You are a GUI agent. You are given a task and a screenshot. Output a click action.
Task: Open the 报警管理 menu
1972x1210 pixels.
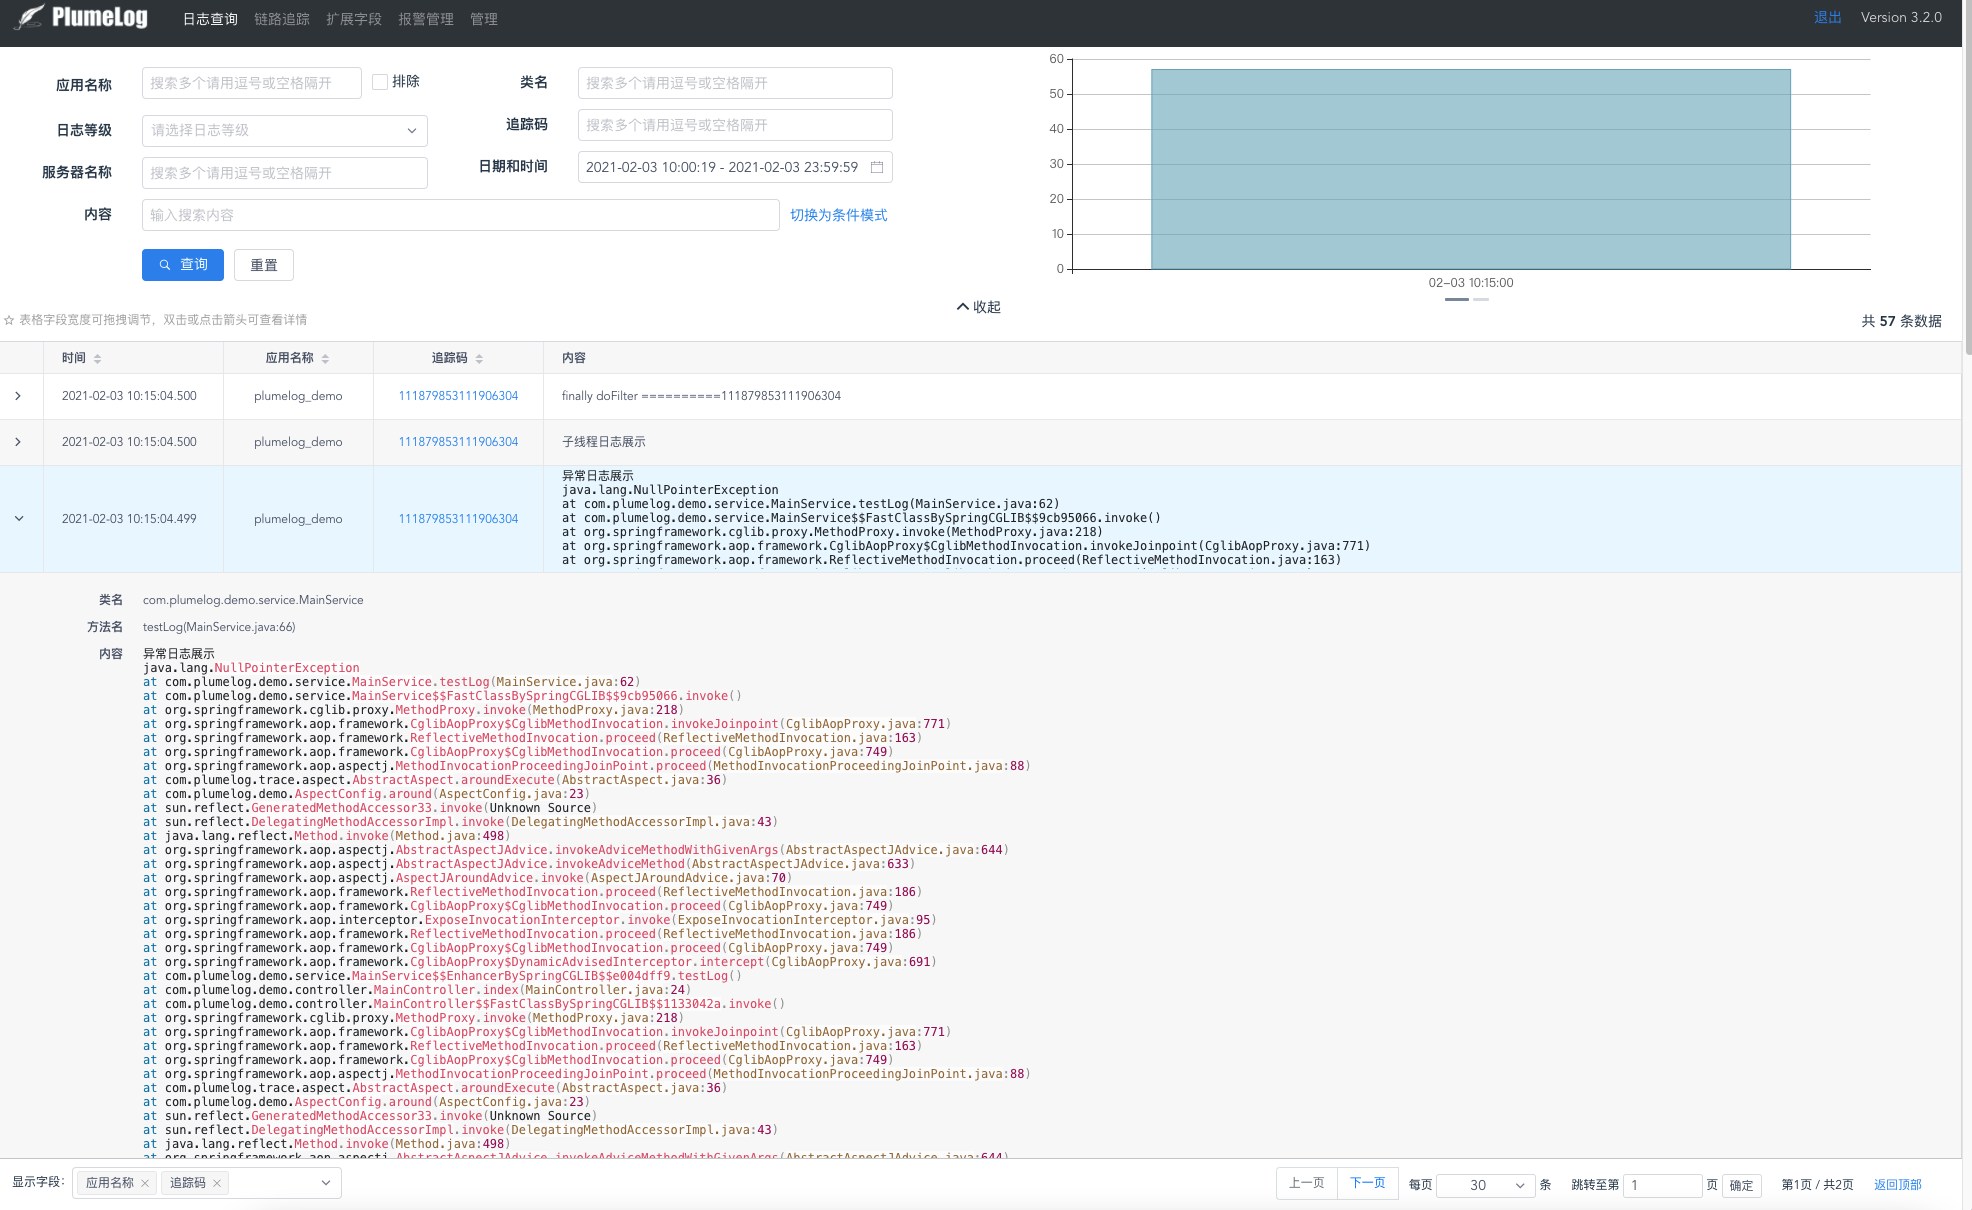pyautogui.click(x=425, y=19)
